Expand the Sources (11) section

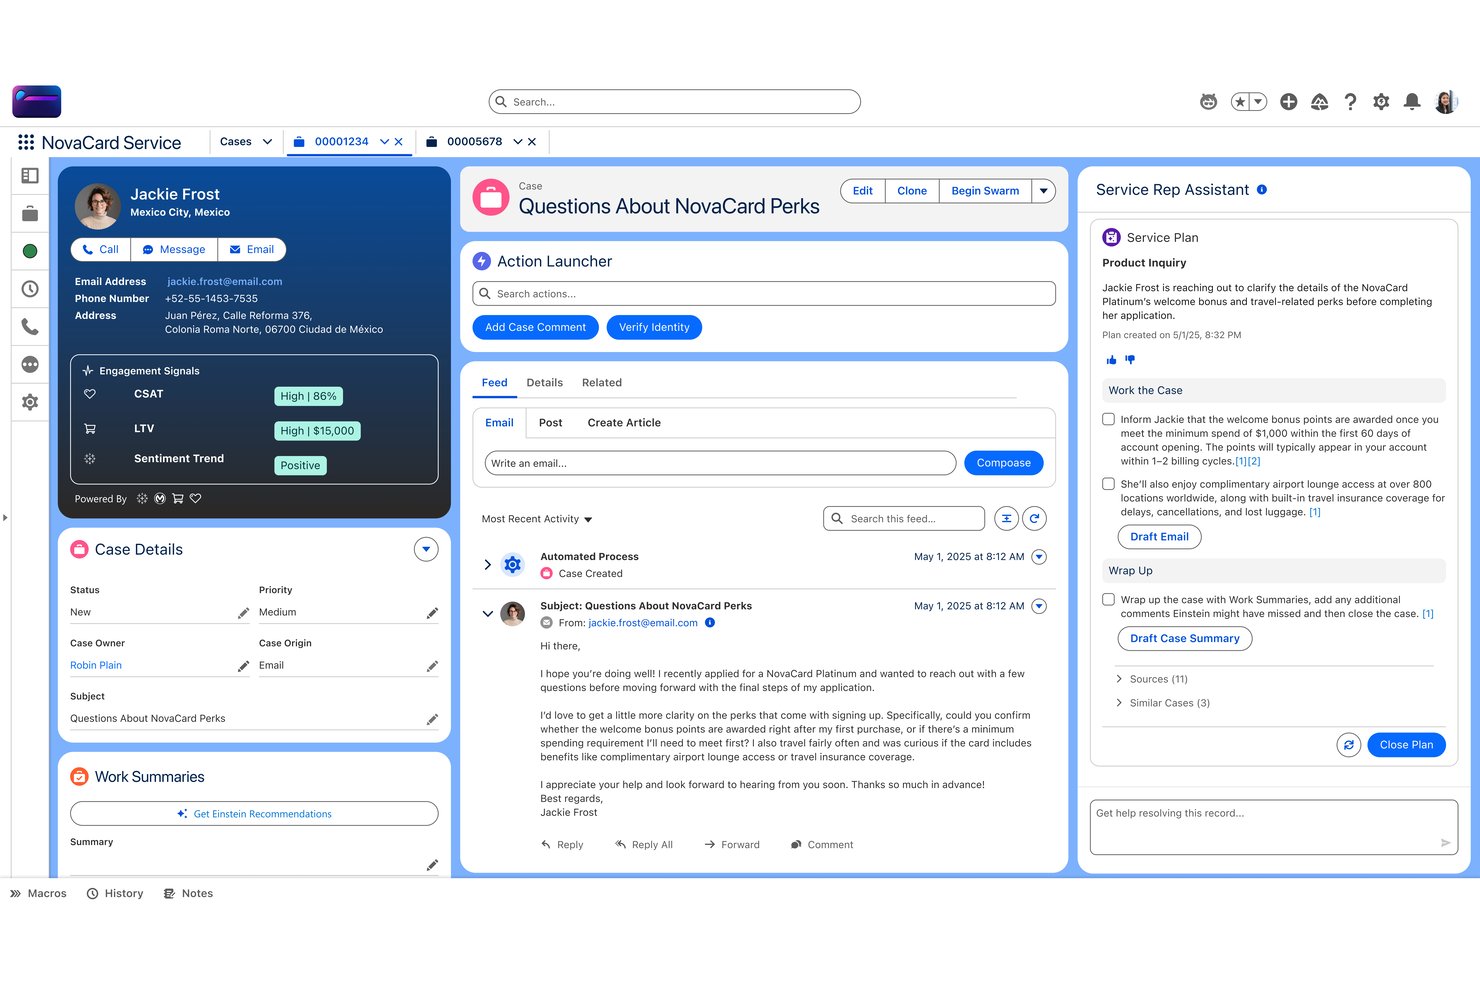pyautogui.click(x=1119, y=679)
